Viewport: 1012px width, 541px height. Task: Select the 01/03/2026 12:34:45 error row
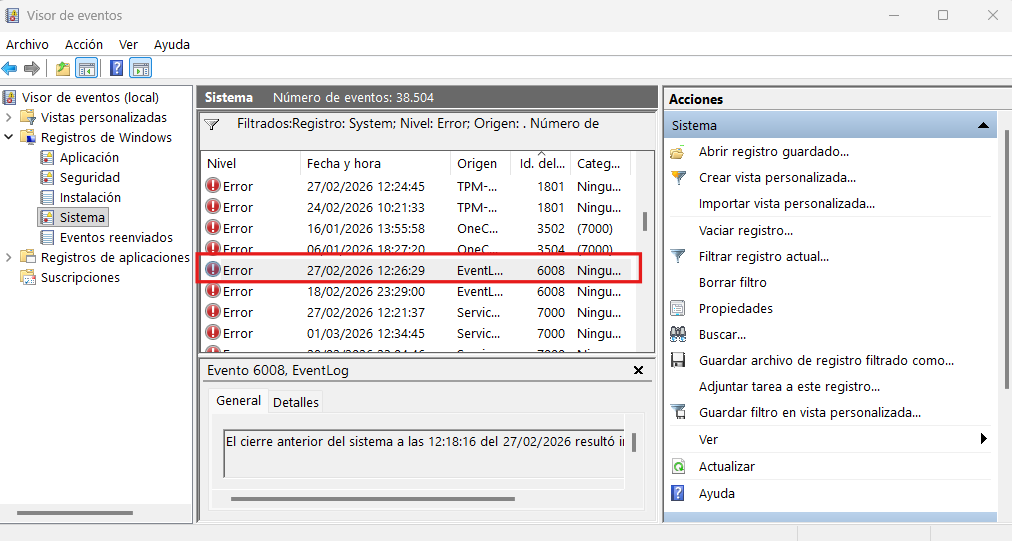tap(418, 333)
